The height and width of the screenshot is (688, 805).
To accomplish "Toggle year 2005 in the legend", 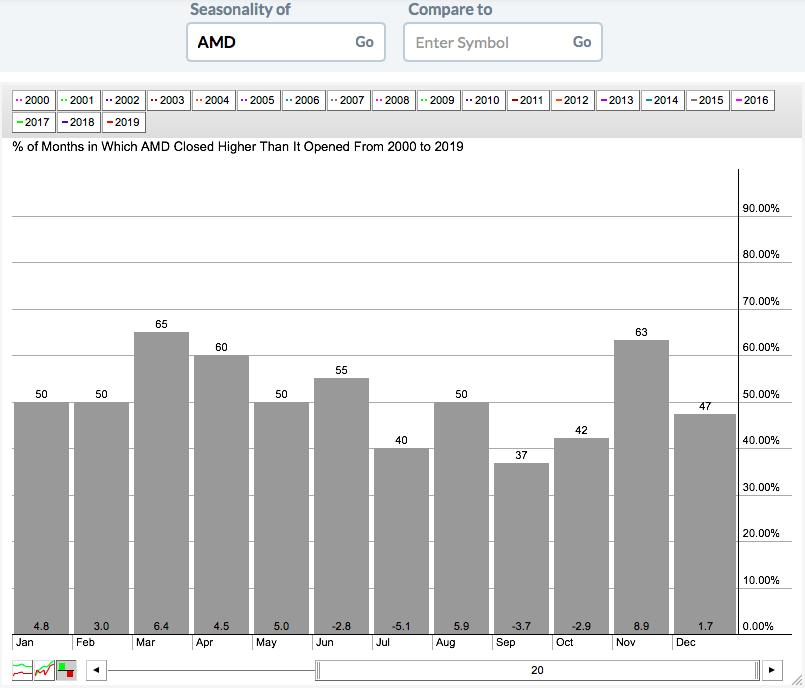I will point(258,100).
